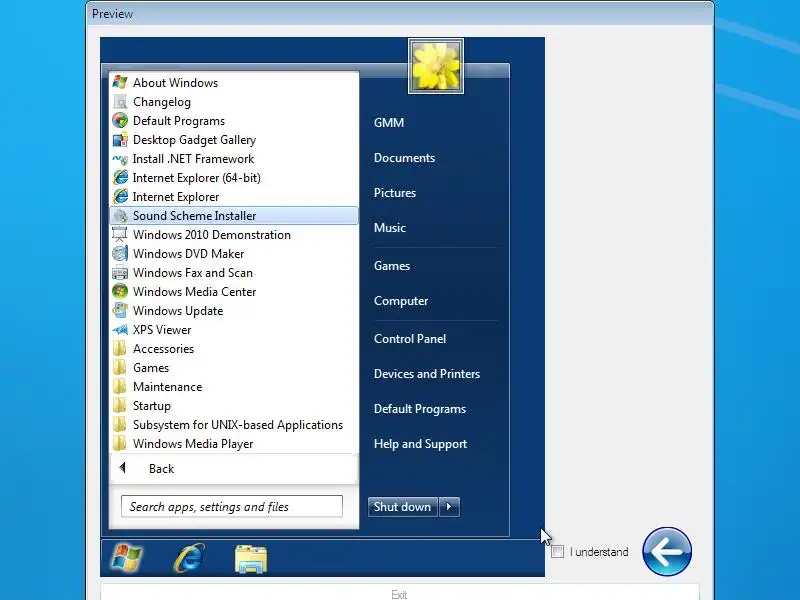Expand the Shut down options arrow
Screen dimensions: 800x600
[x=449, y=507]
